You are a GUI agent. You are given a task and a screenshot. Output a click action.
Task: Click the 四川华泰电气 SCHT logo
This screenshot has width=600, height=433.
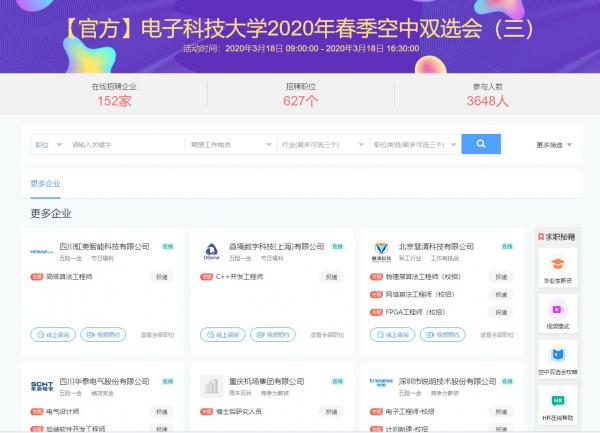42,386
